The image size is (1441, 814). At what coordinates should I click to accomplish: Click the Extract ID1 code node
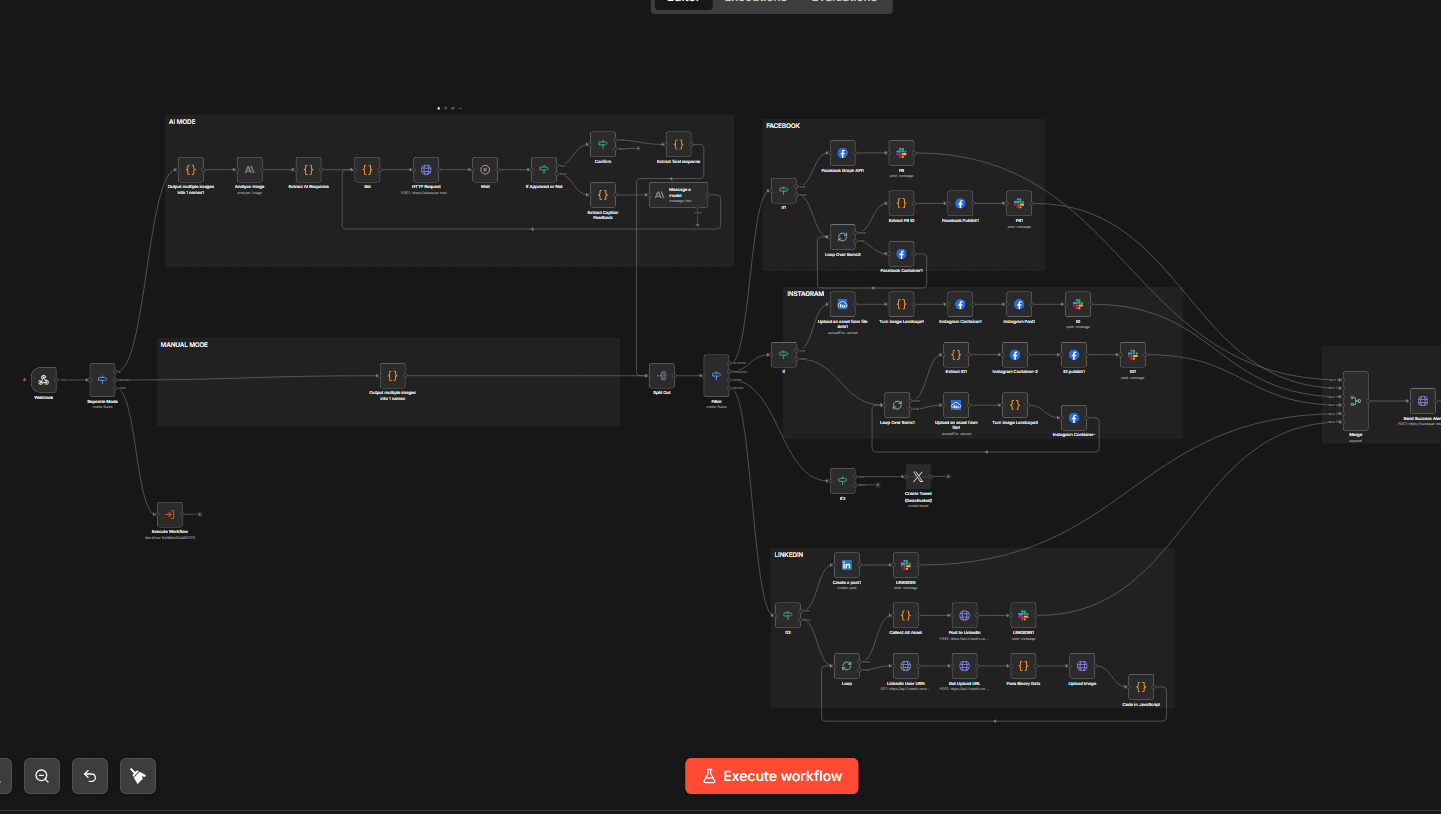pos(956,354)
